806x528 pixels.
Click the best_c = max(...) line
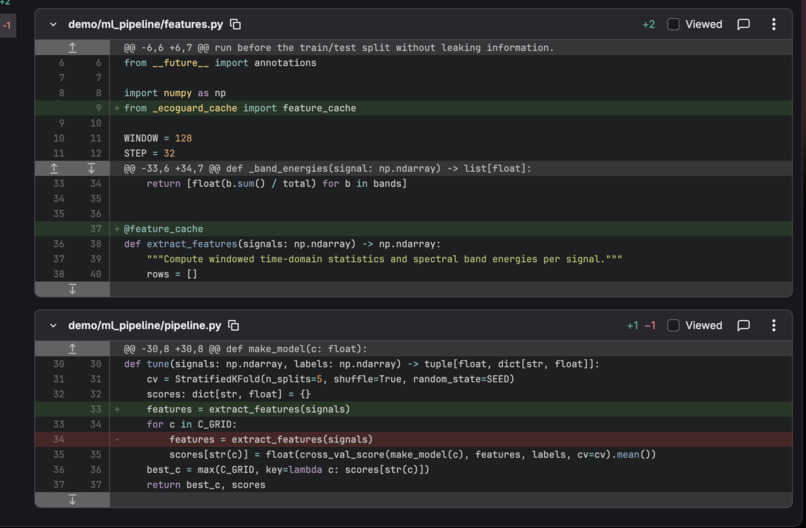(x=413, y=469)
